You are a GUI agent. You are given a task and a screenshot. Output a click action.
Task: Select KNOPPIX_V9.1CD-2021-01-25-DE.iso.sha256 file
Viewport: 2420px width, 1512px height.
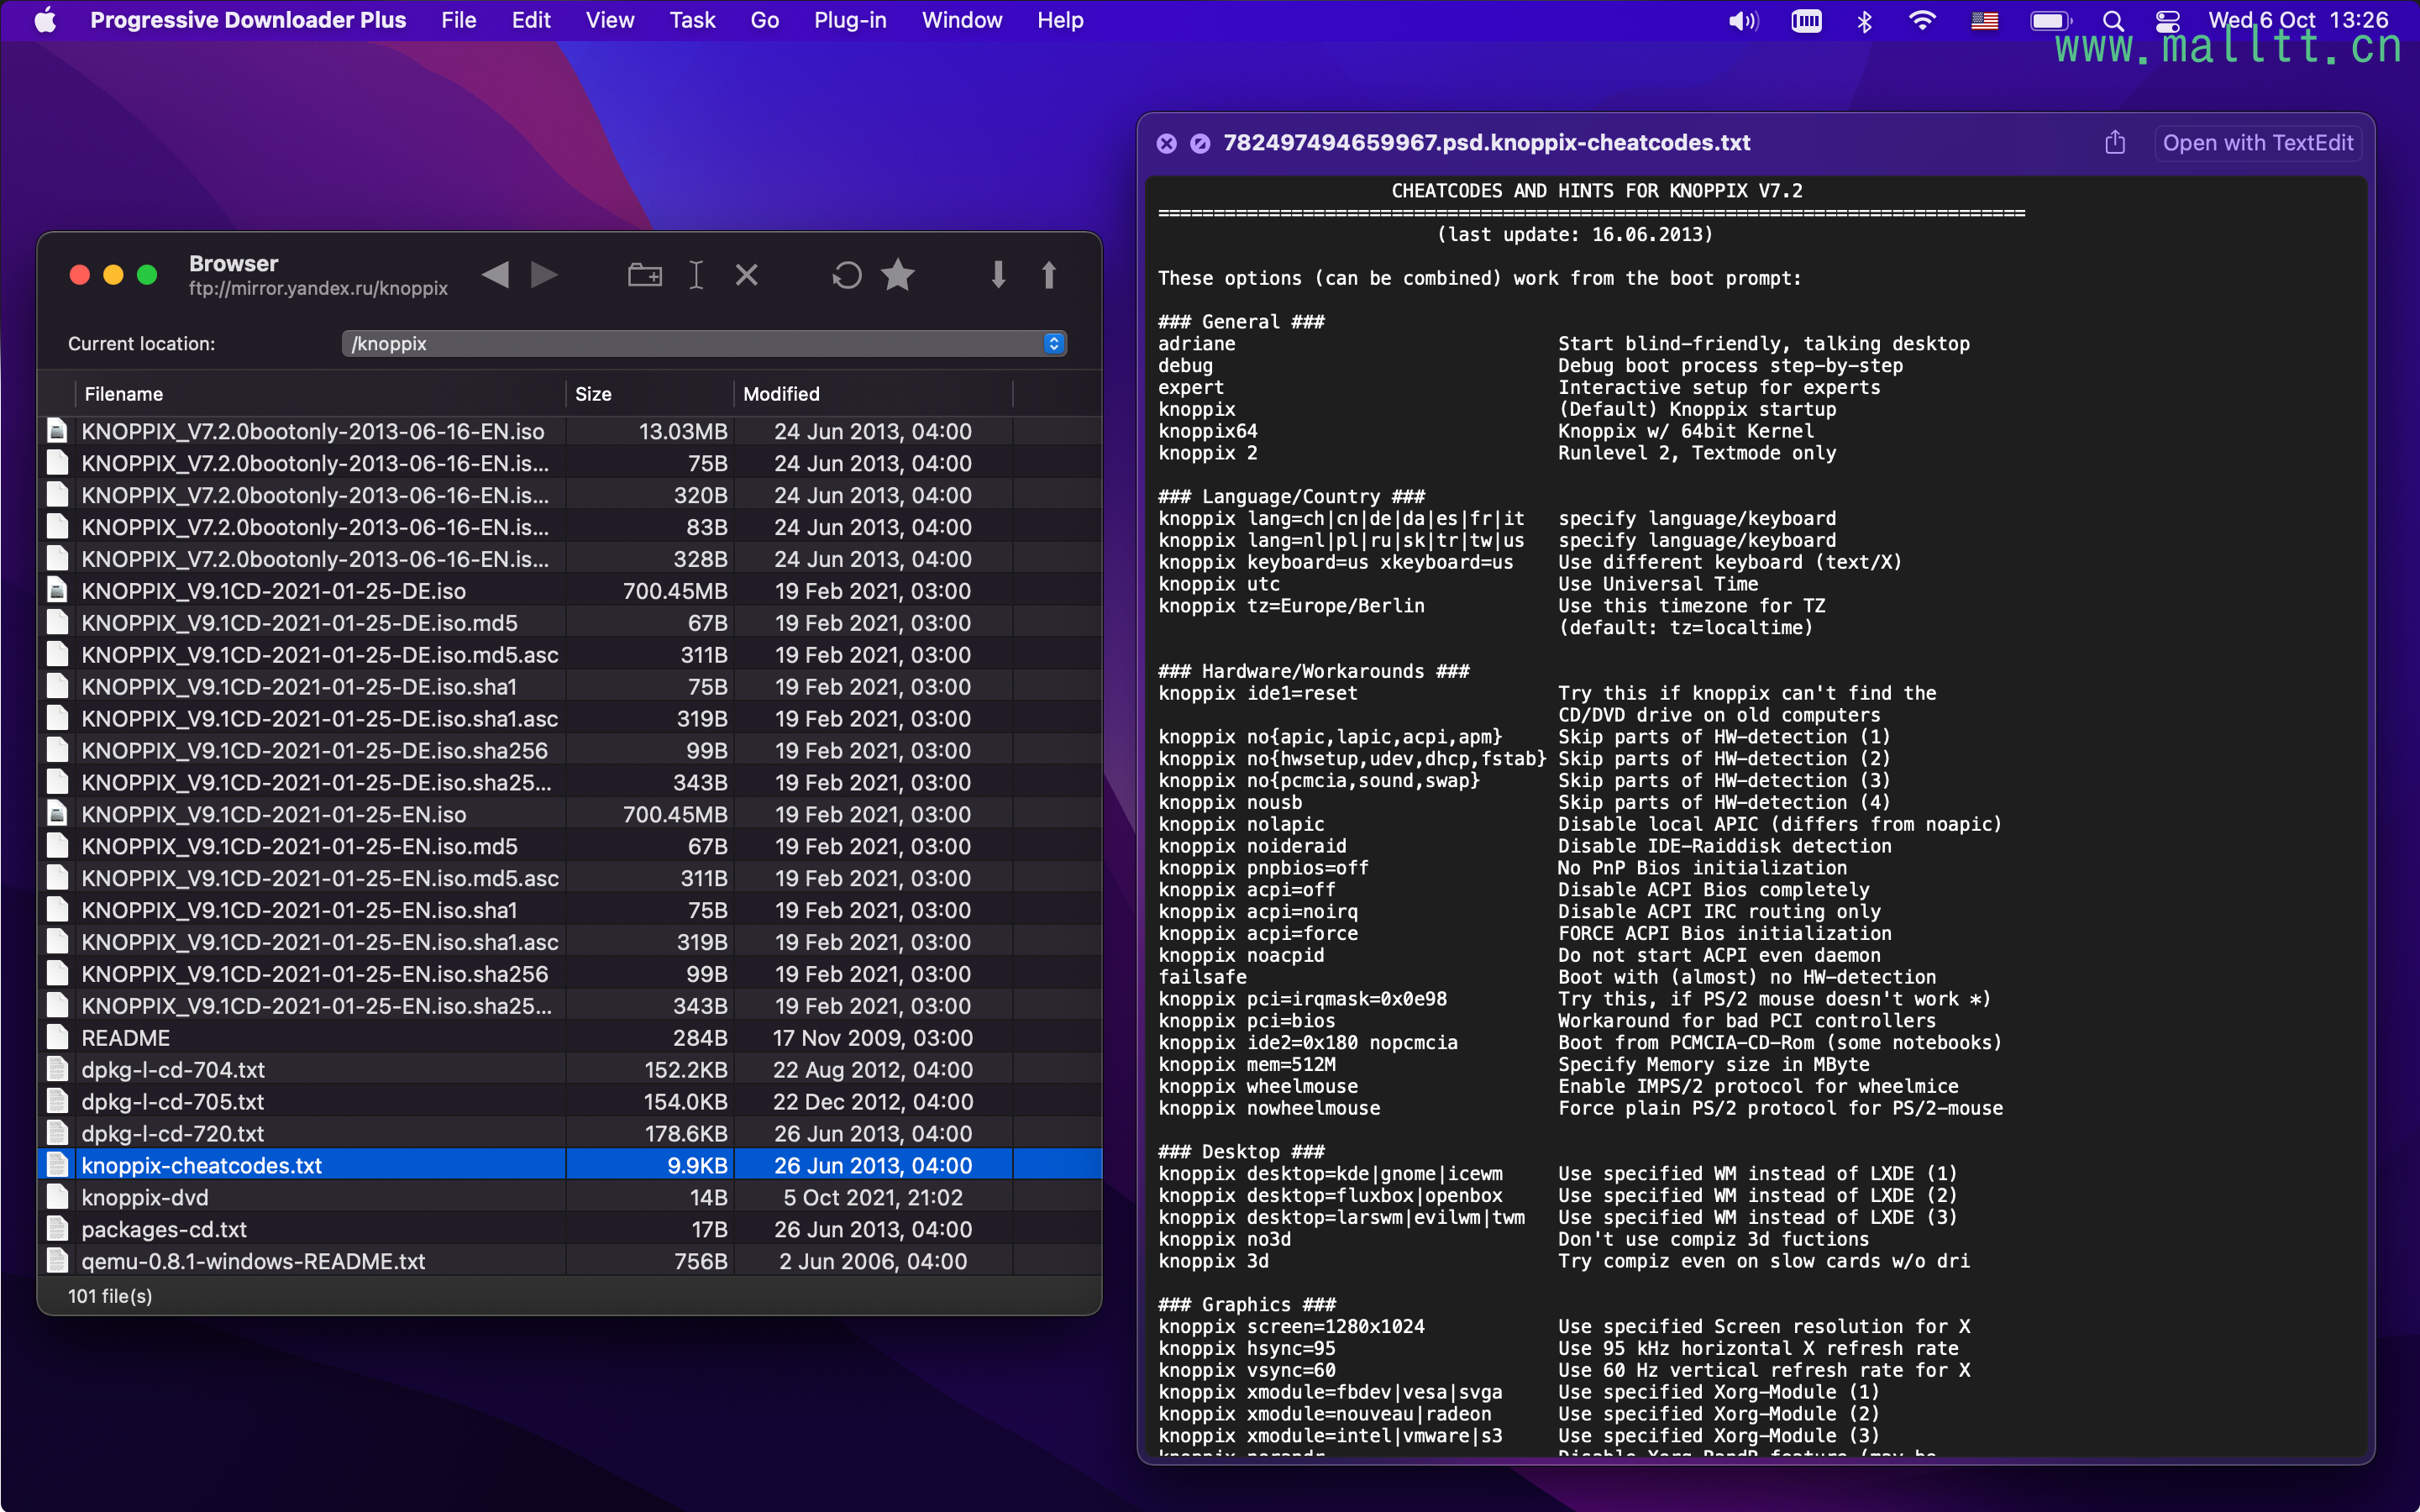click(x=570, y=750)
